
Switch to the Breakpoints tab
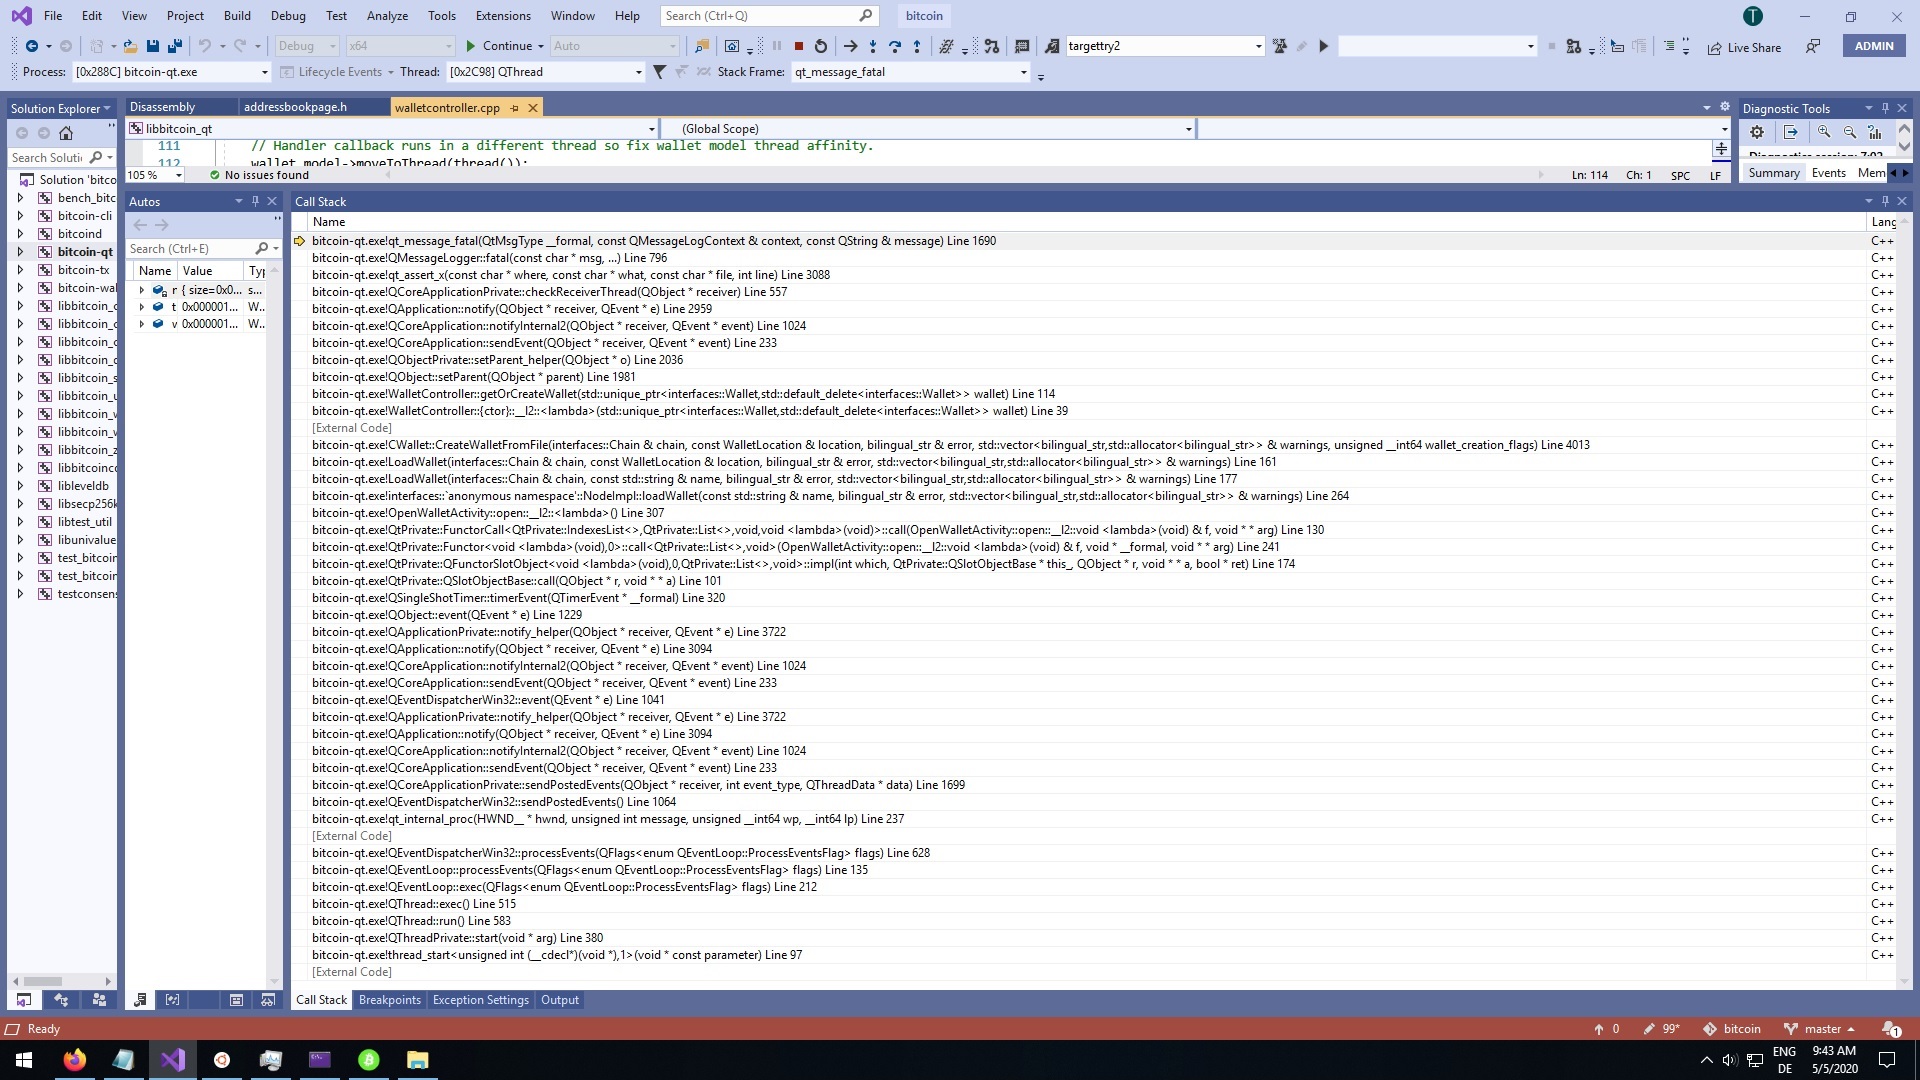[389, 1000]
